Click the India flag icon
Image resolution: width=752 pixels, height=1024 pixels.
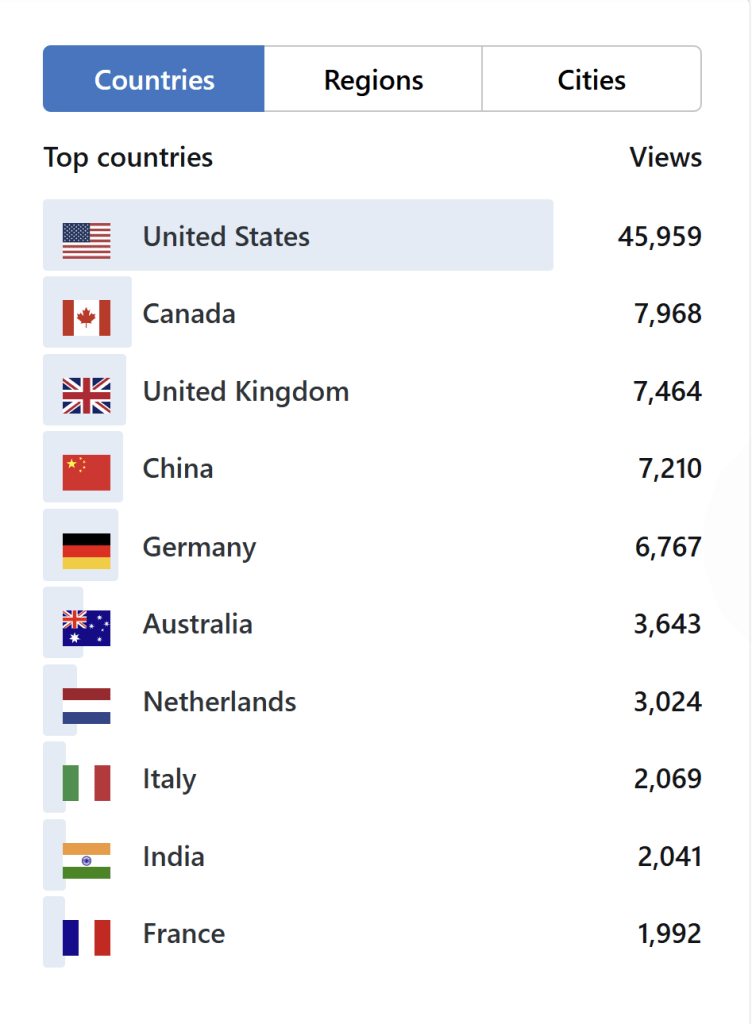86,860
